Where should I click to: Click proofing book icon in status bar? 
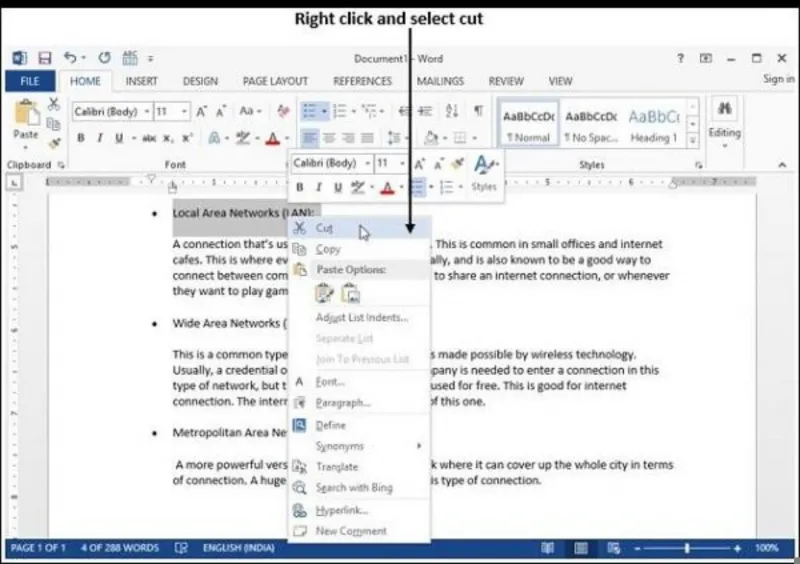click(x=181, y=548)
